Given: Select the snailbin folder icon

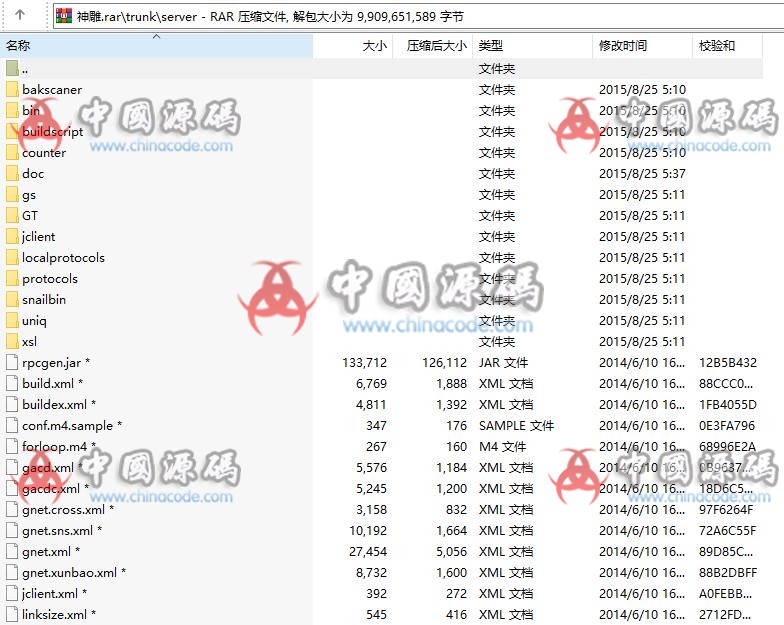Looking at the screenshot, I should 12,300.
